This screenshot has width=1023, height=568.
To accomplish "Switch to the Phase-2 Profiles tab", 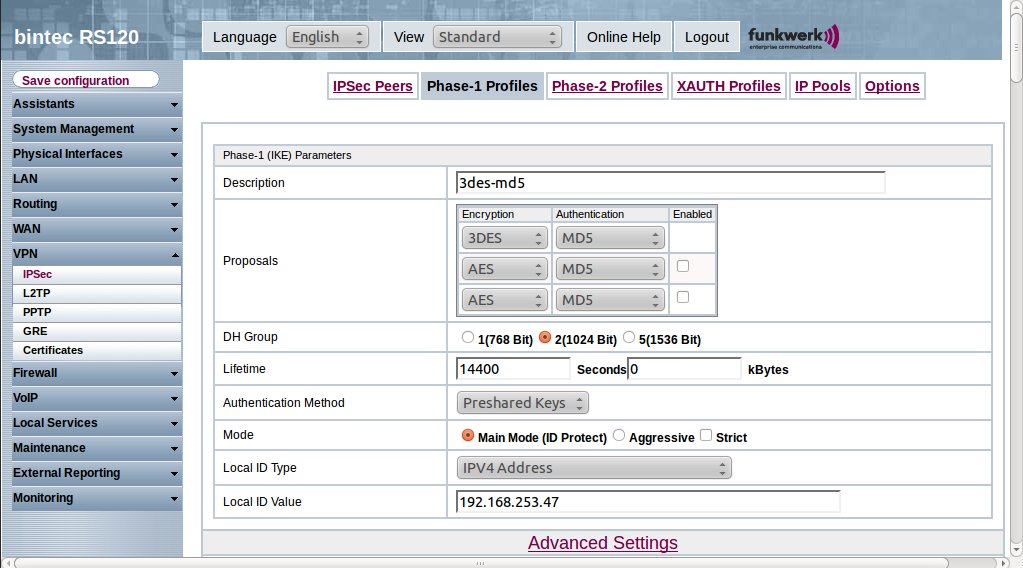I will coord(607,86).
